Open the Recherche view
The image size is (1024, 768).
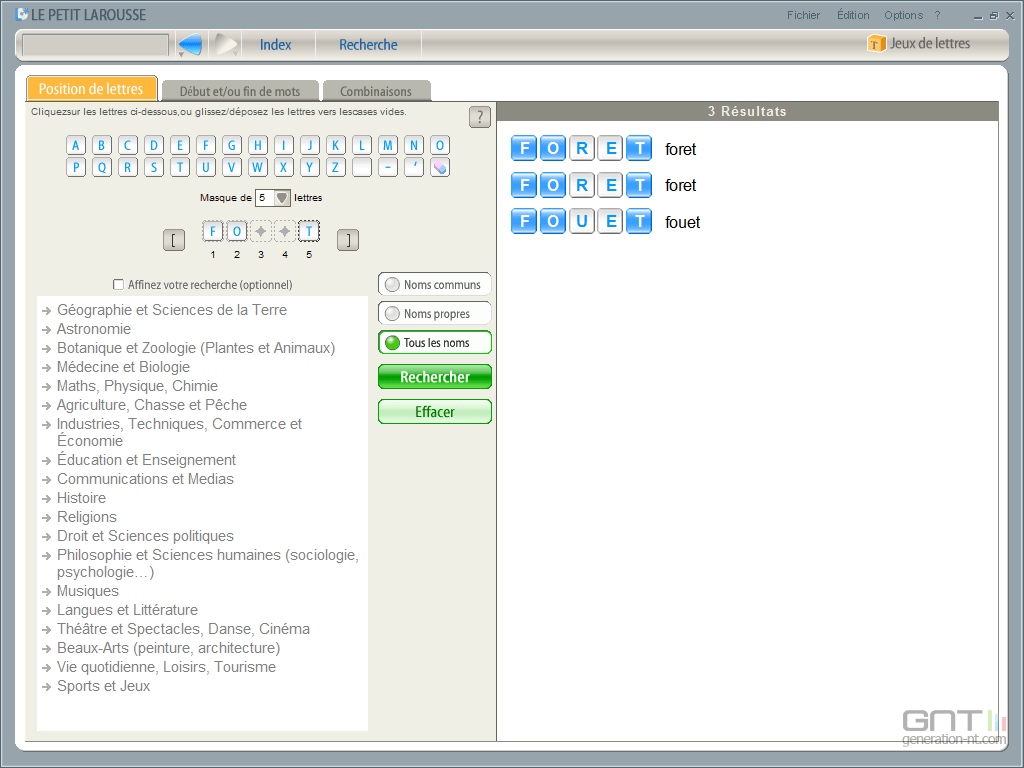tap(368, 44)
